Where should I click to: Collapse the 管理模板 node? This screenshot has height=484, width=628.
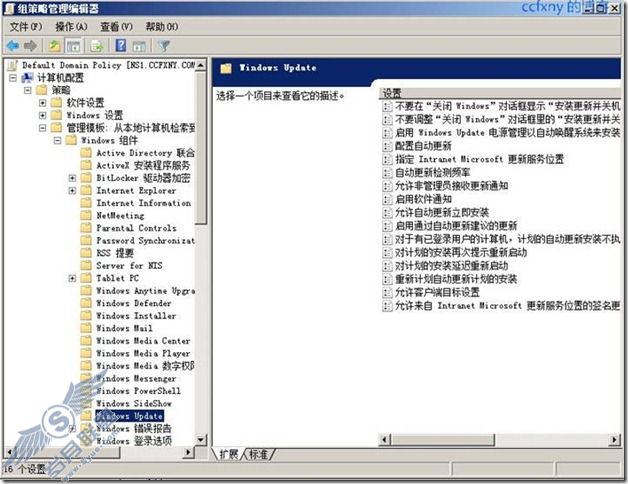[x=42, y=128]
